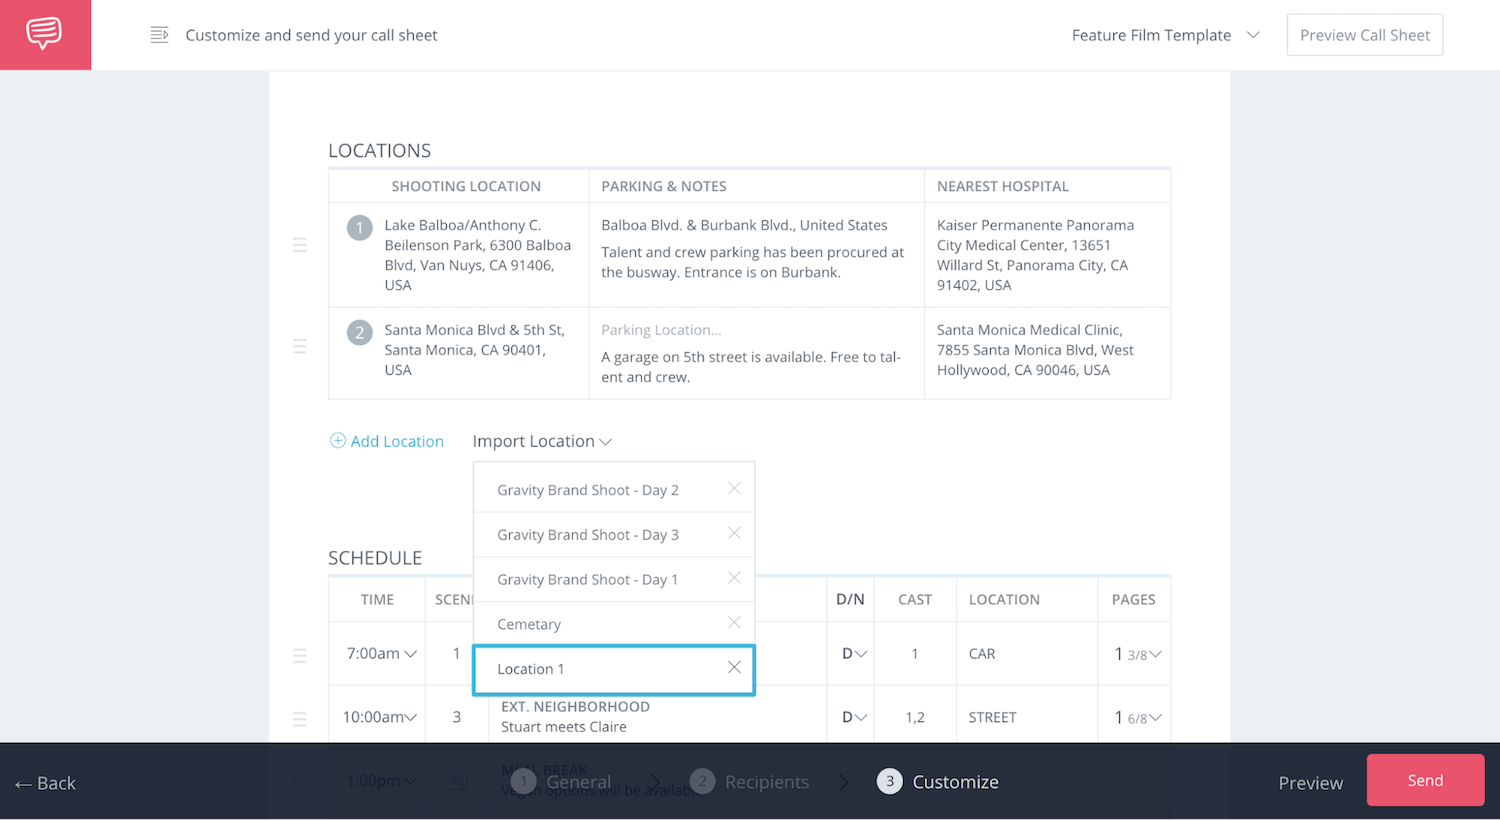Click the Kaiser Permanente hospital address
This screenshot has height=820, width=1500.
pos(1035,255)
